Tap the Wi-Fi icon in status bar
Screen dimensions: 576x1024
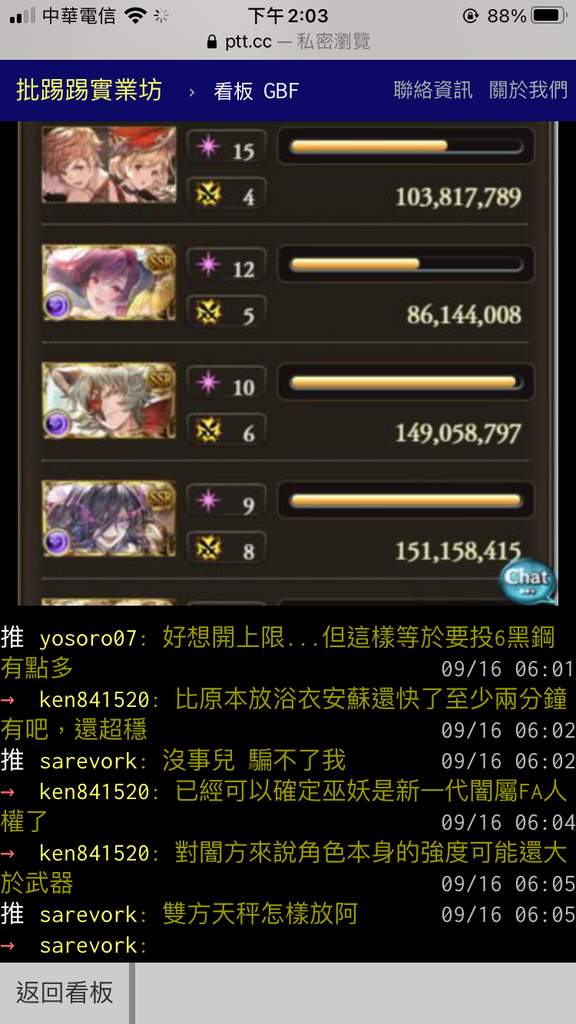(x=136, y=16)
